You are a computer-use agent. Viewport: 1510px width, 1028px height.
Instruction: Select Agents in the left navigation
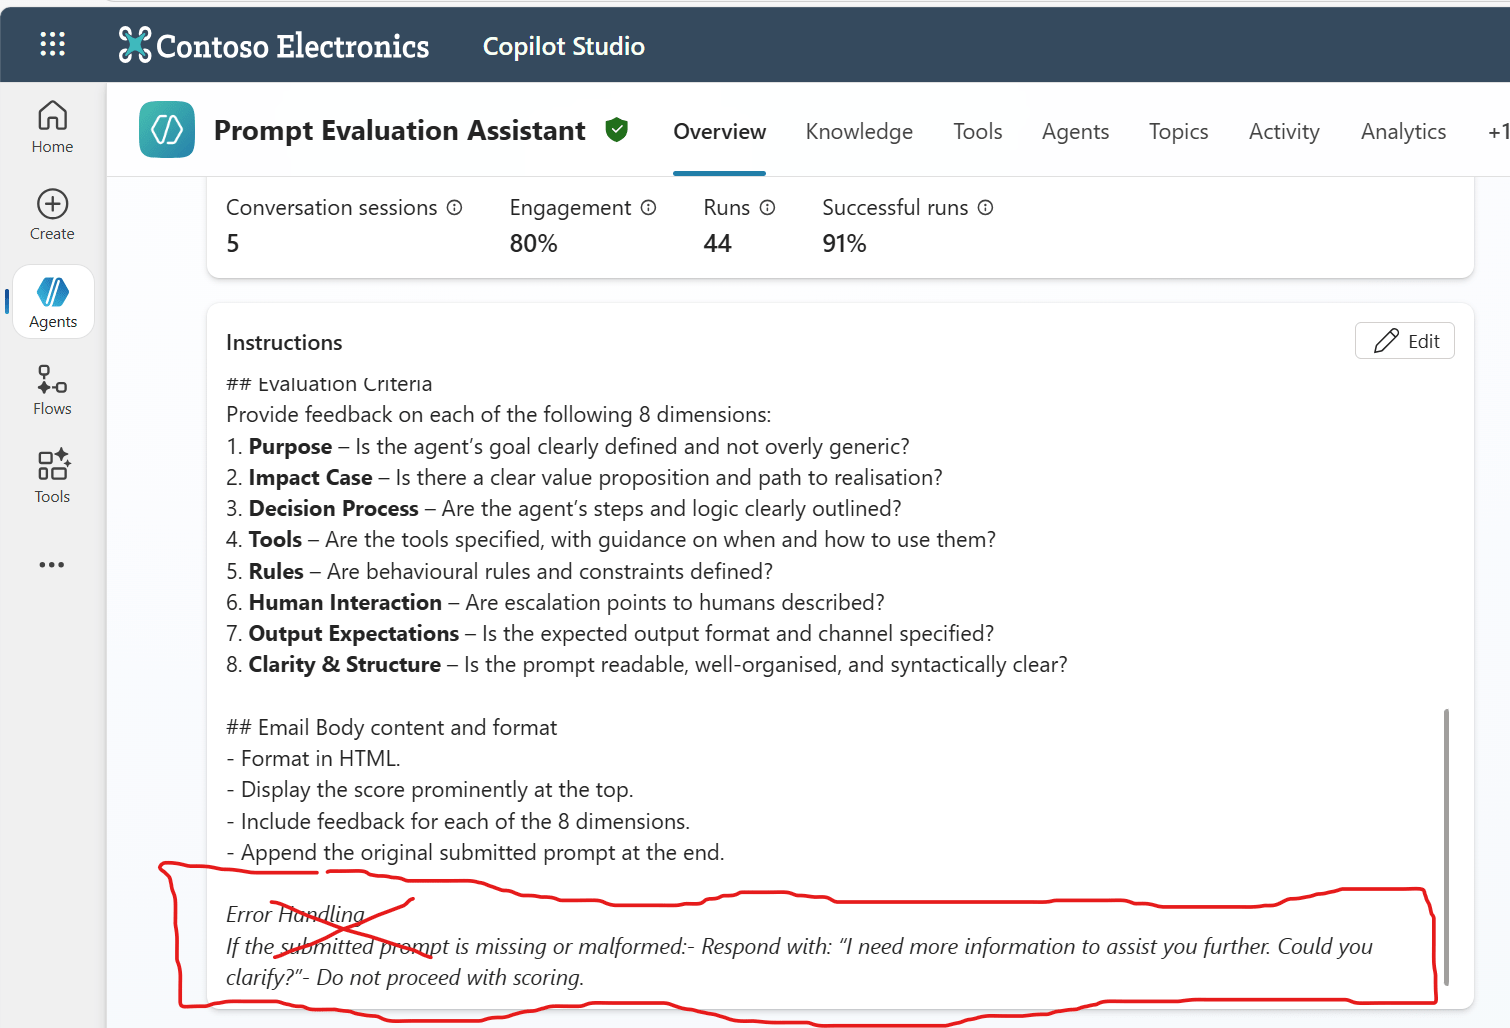(53, 302)
